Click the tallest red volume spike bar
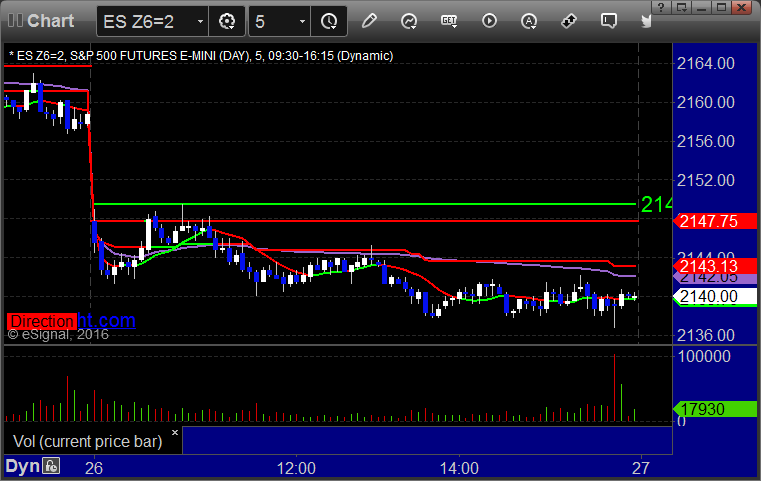761x481 pixels. pos(614,387)
